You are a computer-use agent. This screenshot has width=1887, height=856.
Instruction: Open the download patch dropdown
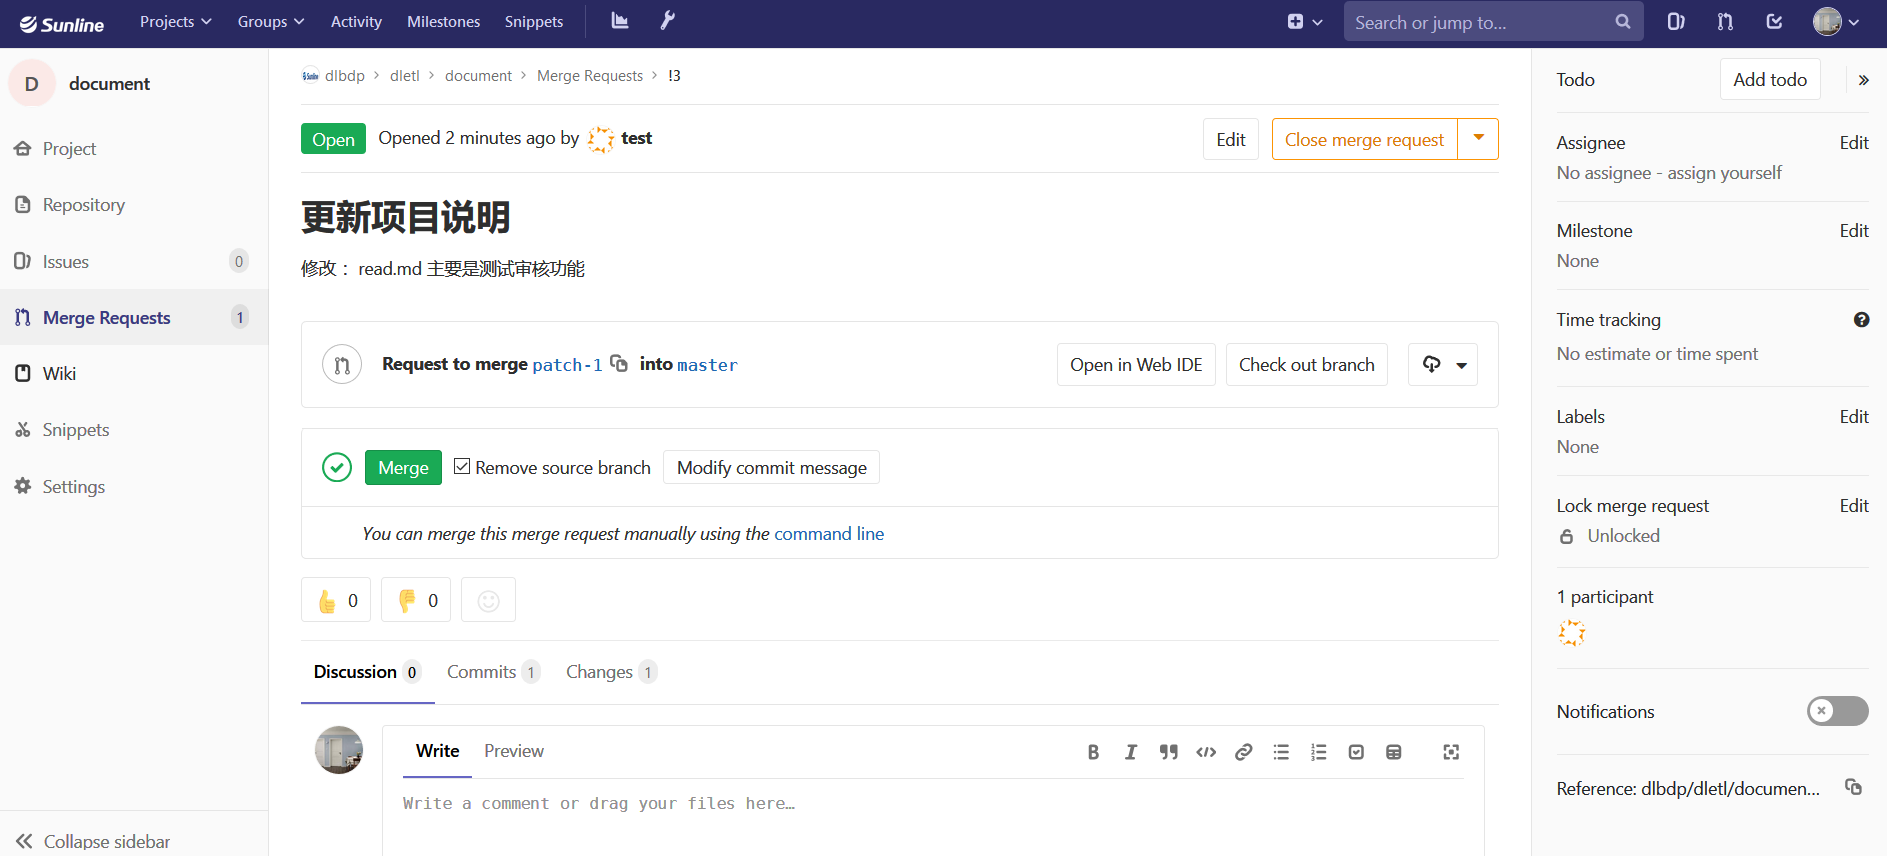click(1443, 364)
